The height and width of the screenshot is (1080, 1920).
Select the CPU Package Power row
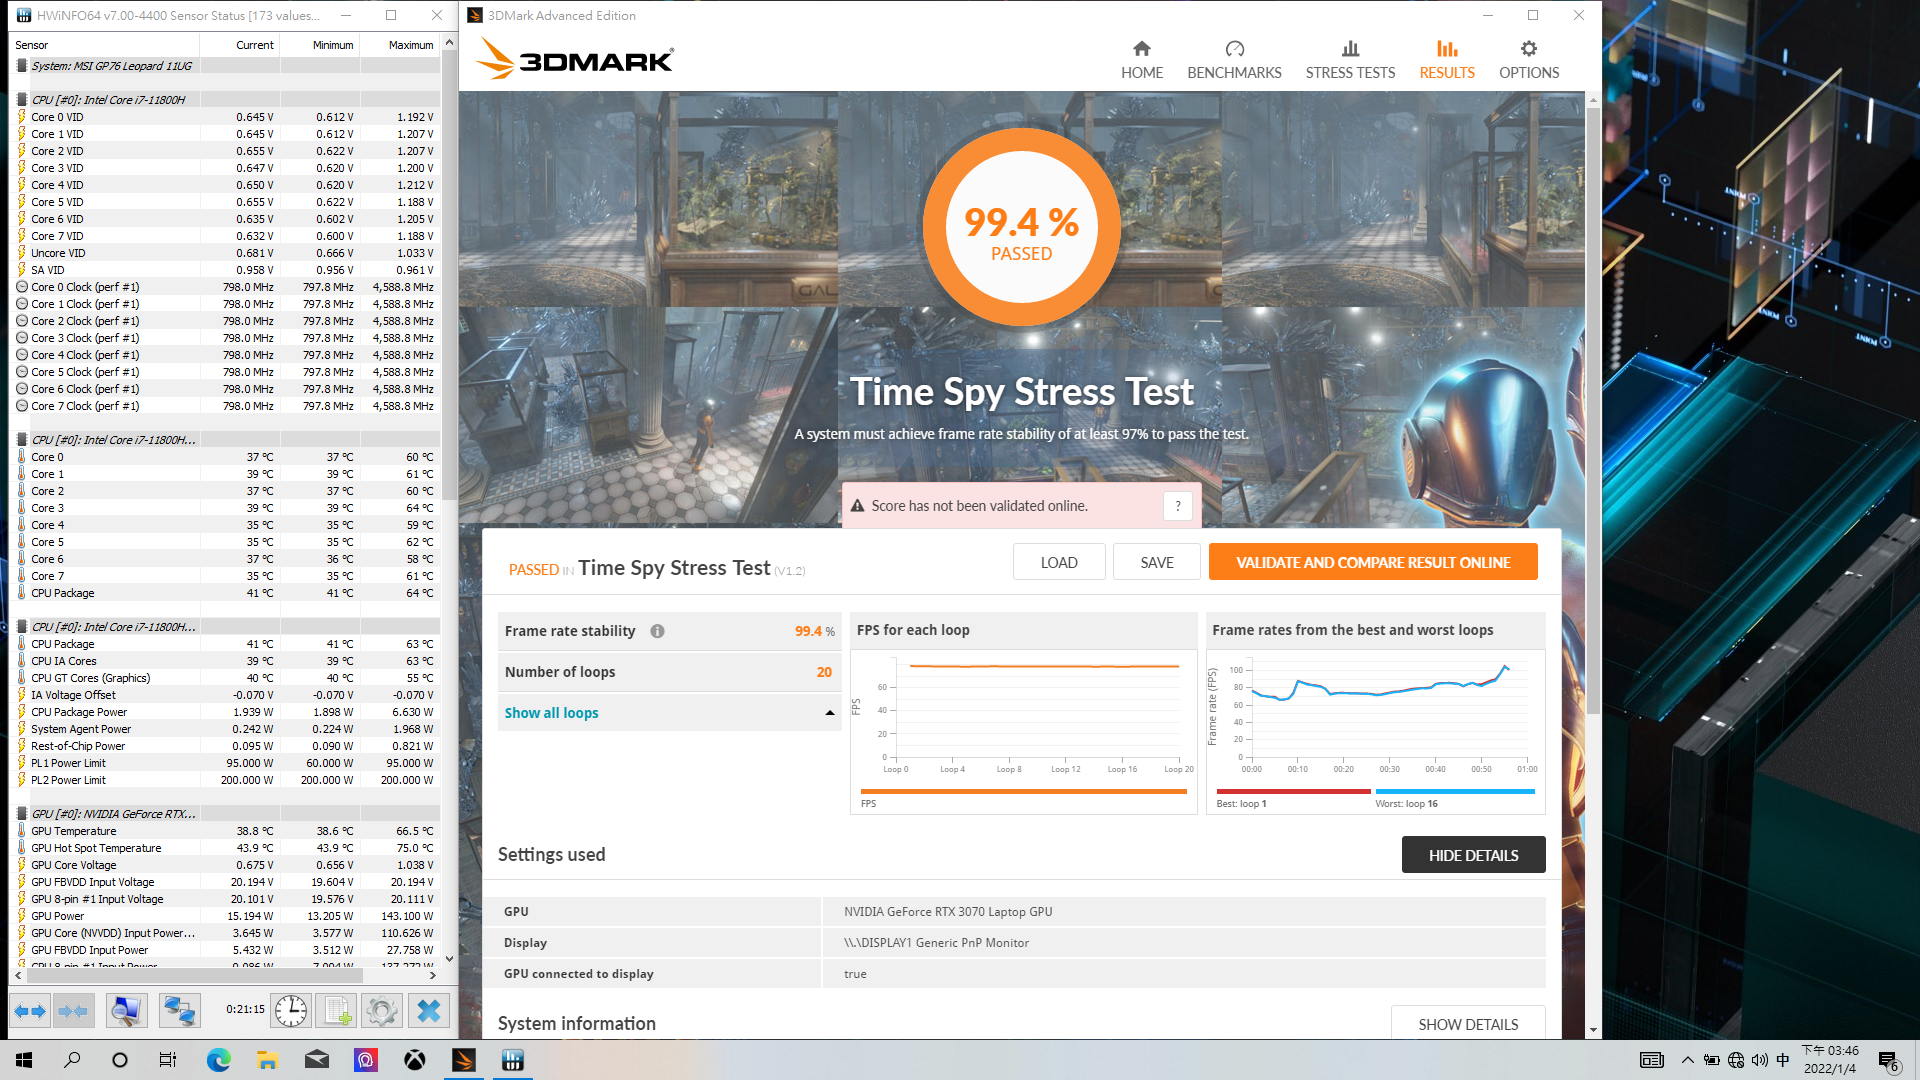tap(225, 712)
